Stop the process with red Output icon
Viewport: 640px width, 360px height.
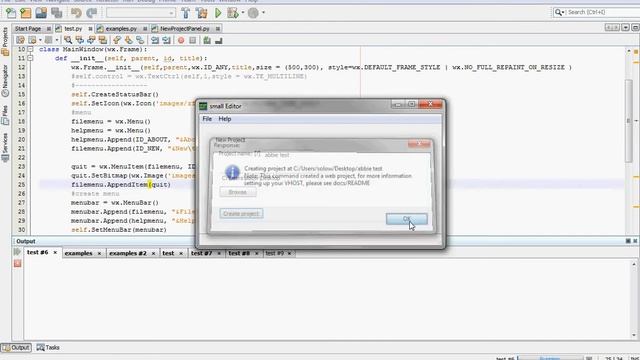(17, 264)
